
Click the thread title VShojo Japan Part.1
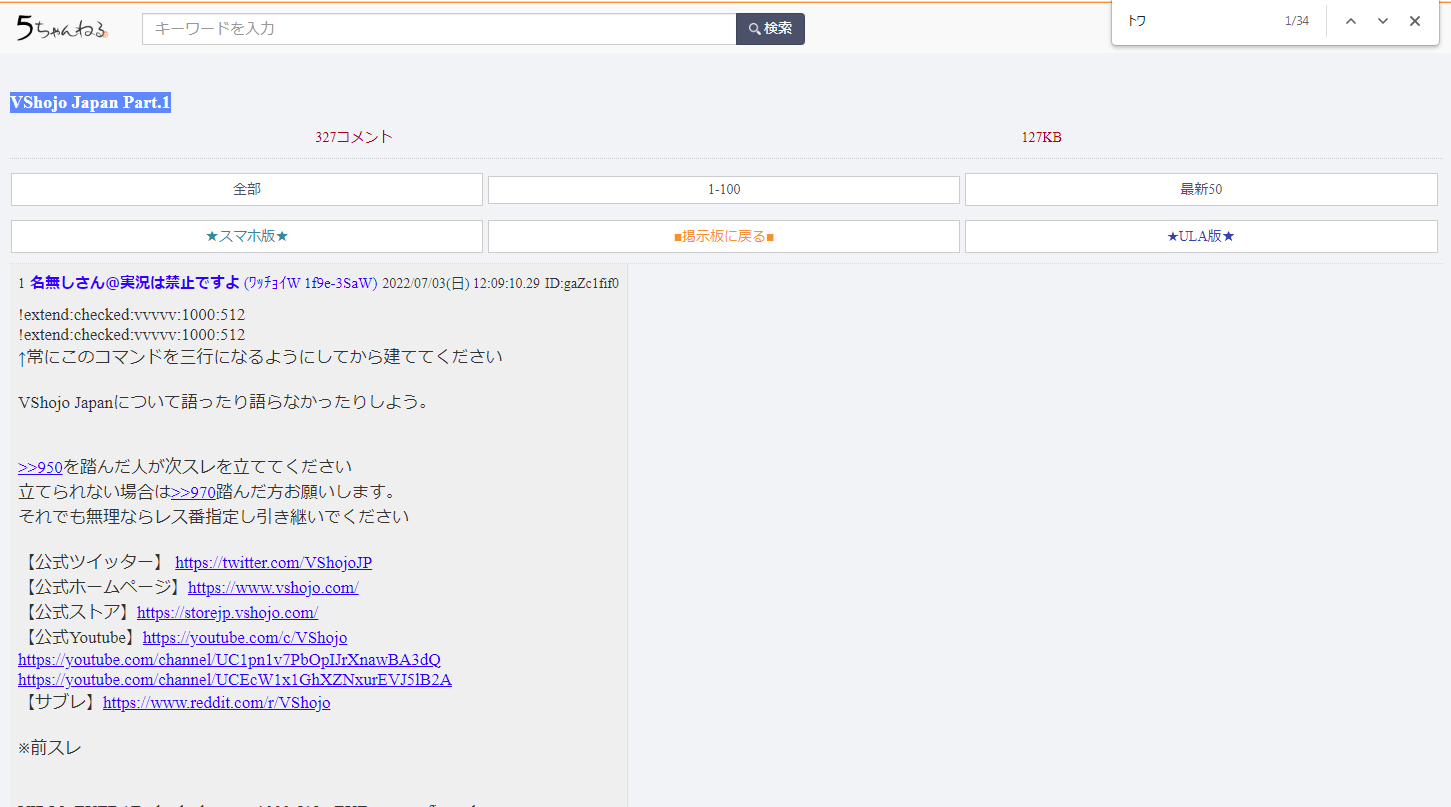(90, 103)
